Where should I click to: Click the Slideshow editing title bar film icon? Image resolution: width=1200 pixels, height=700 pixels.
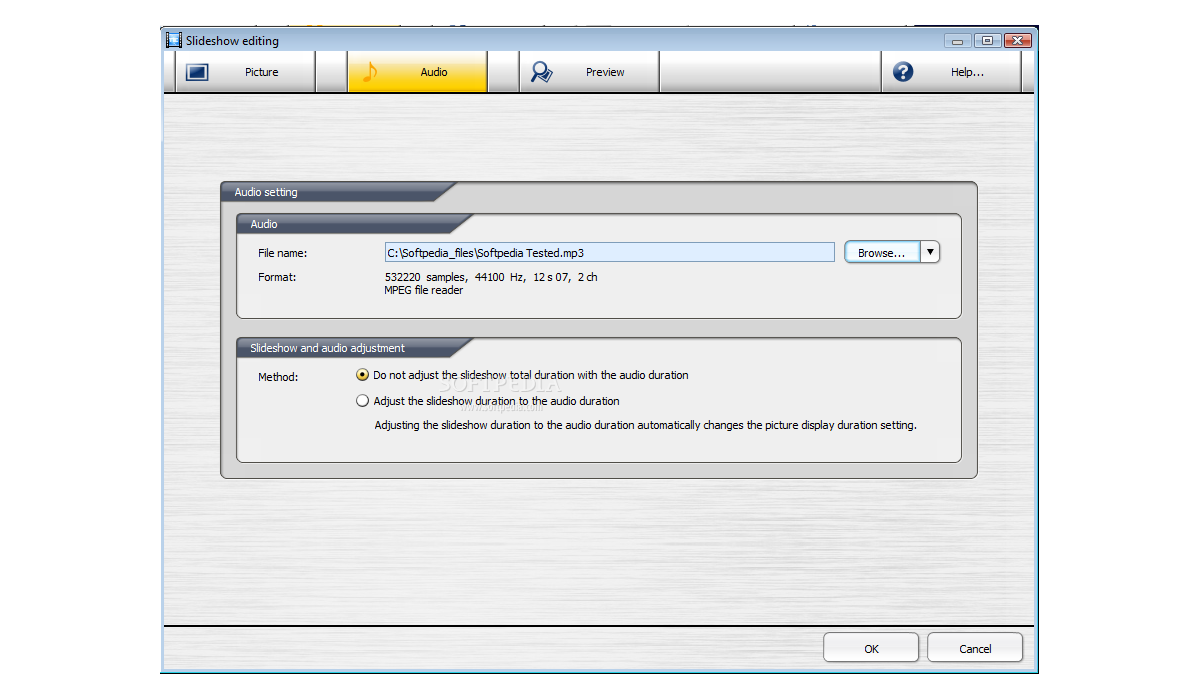[174, 41]
